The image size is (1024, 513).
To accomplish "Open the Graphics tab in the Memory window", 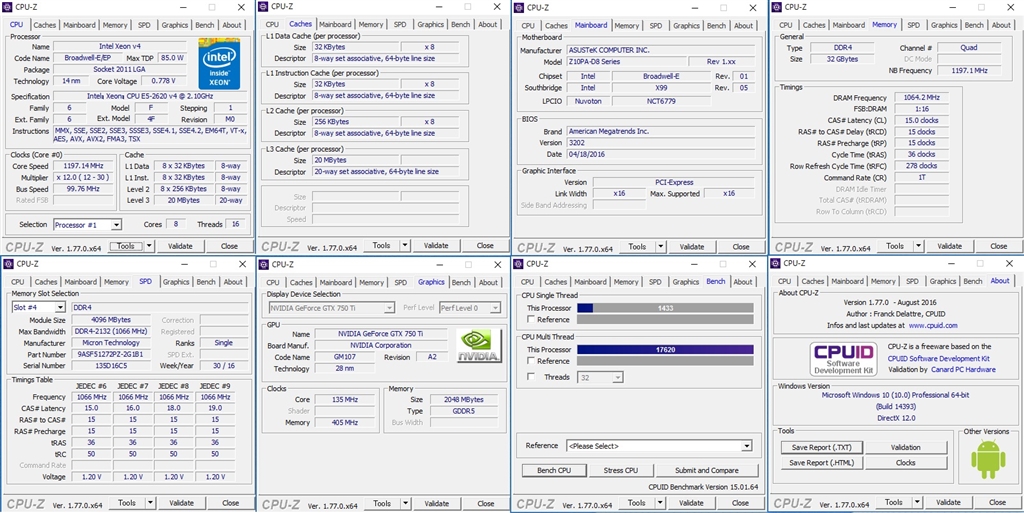I will pyautogui.click(x=944, y=25).
